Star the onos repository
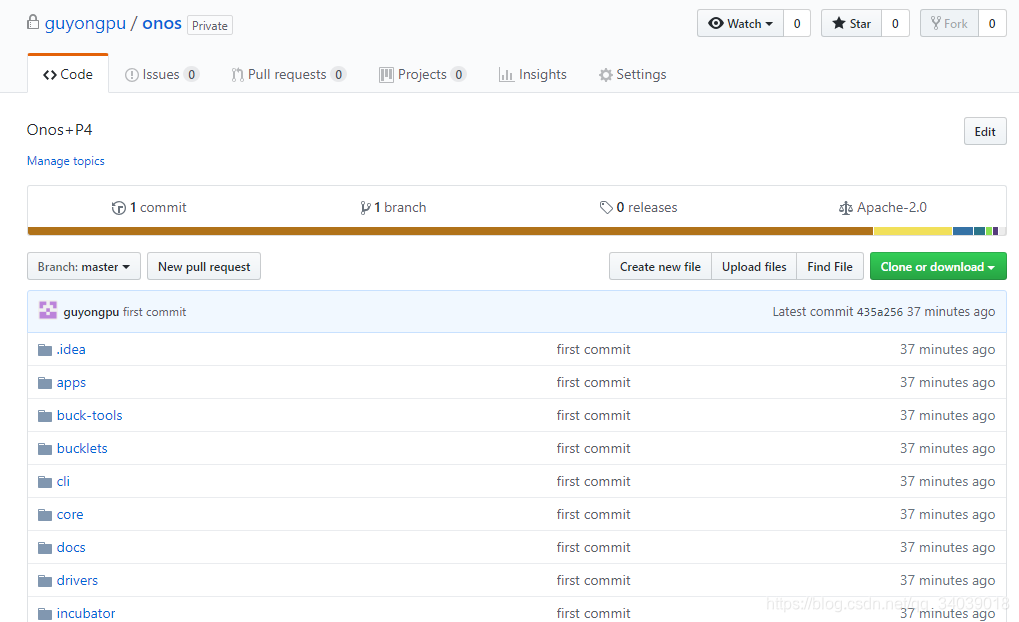Viewport: 1019px width, 622px height. [x=851, y=23]
